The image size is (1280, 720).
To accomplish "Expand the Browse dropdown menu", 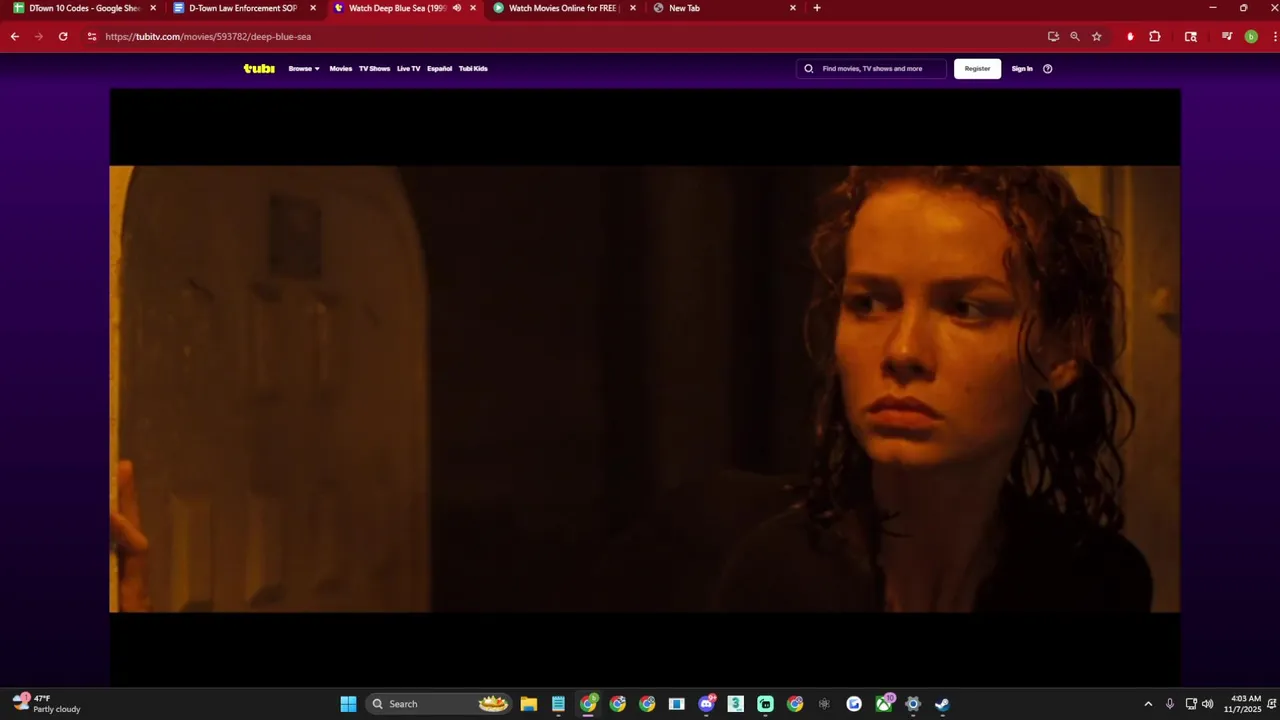I will 304,69.
